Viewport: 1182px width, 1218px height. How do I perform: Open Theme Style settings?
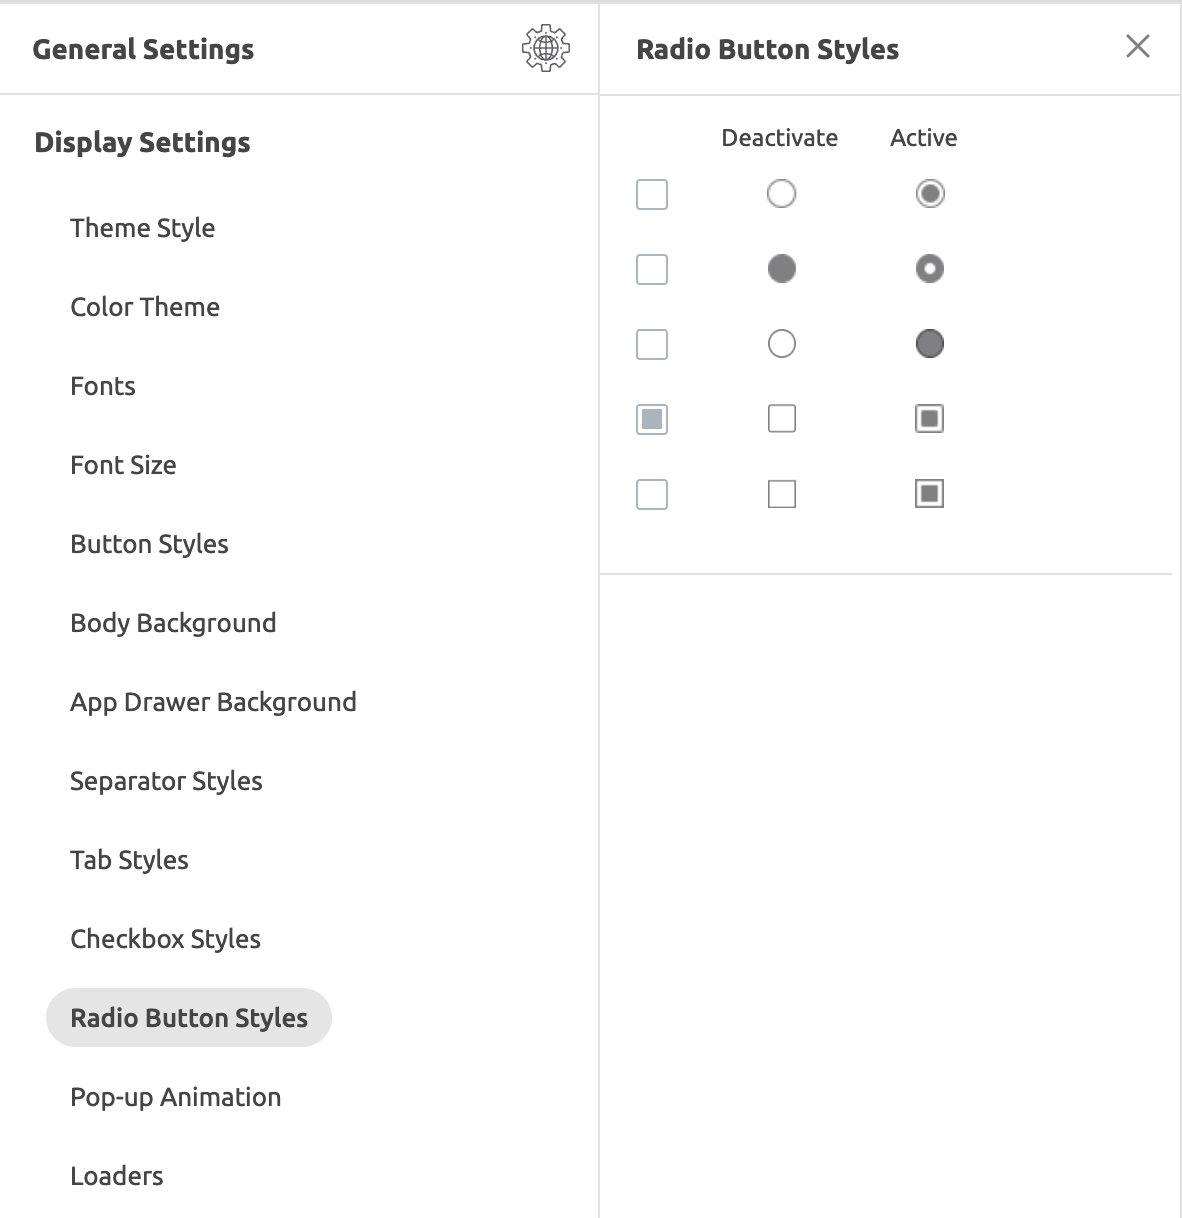pos(143,228)
